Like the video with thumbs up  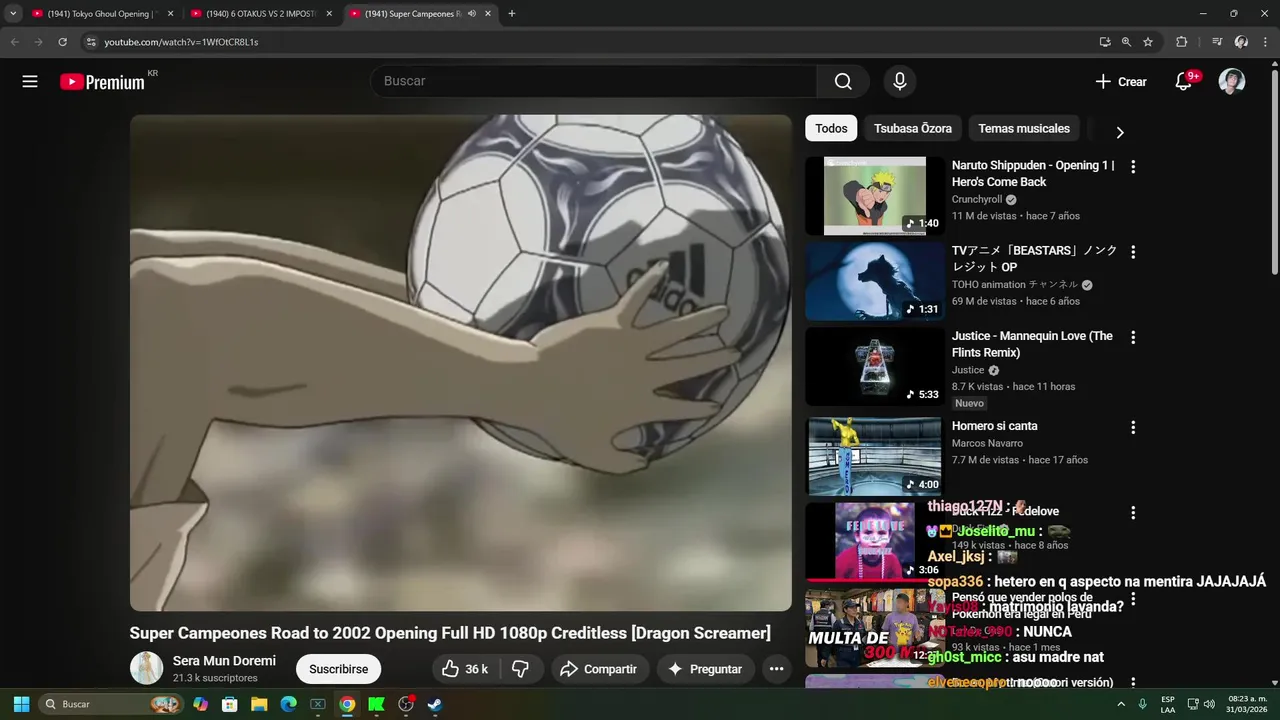[x=466, y=669]
